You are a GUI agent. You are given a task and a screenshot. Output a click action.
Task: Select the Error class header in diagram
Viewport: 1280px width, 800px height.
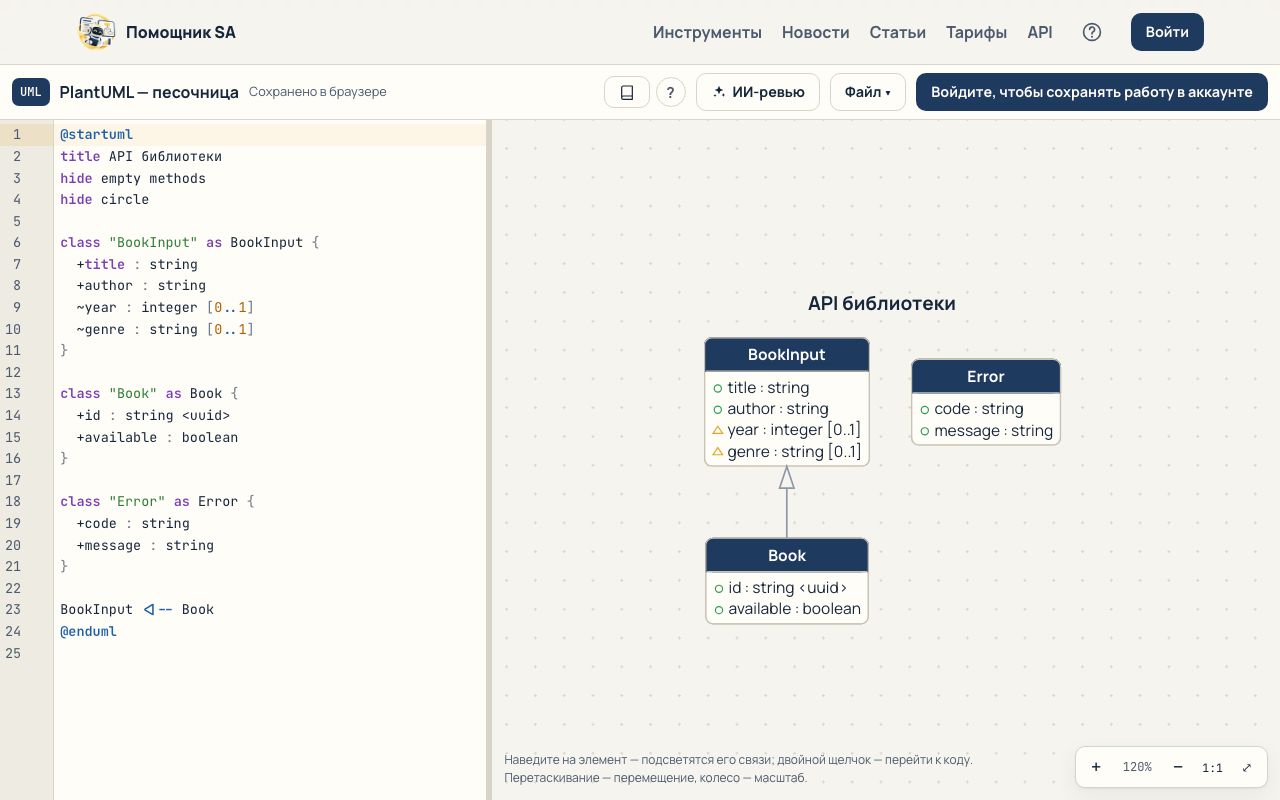(x=986, y=376)
